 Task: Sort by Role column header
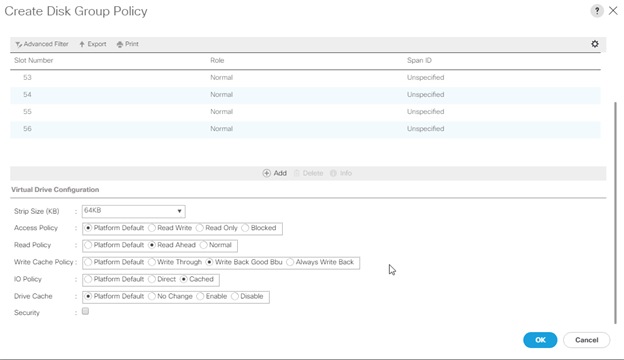point(217,60)
